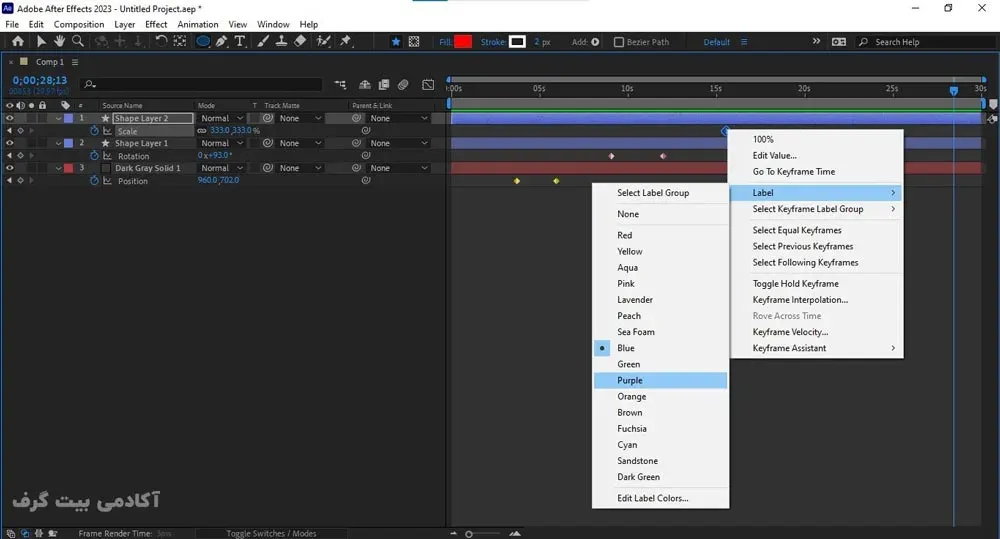The height and width of the screenshot is (539, 1000).
Task: Collapse Shape Layer 2 properties arrow
Action: click(x=58, y=119)
